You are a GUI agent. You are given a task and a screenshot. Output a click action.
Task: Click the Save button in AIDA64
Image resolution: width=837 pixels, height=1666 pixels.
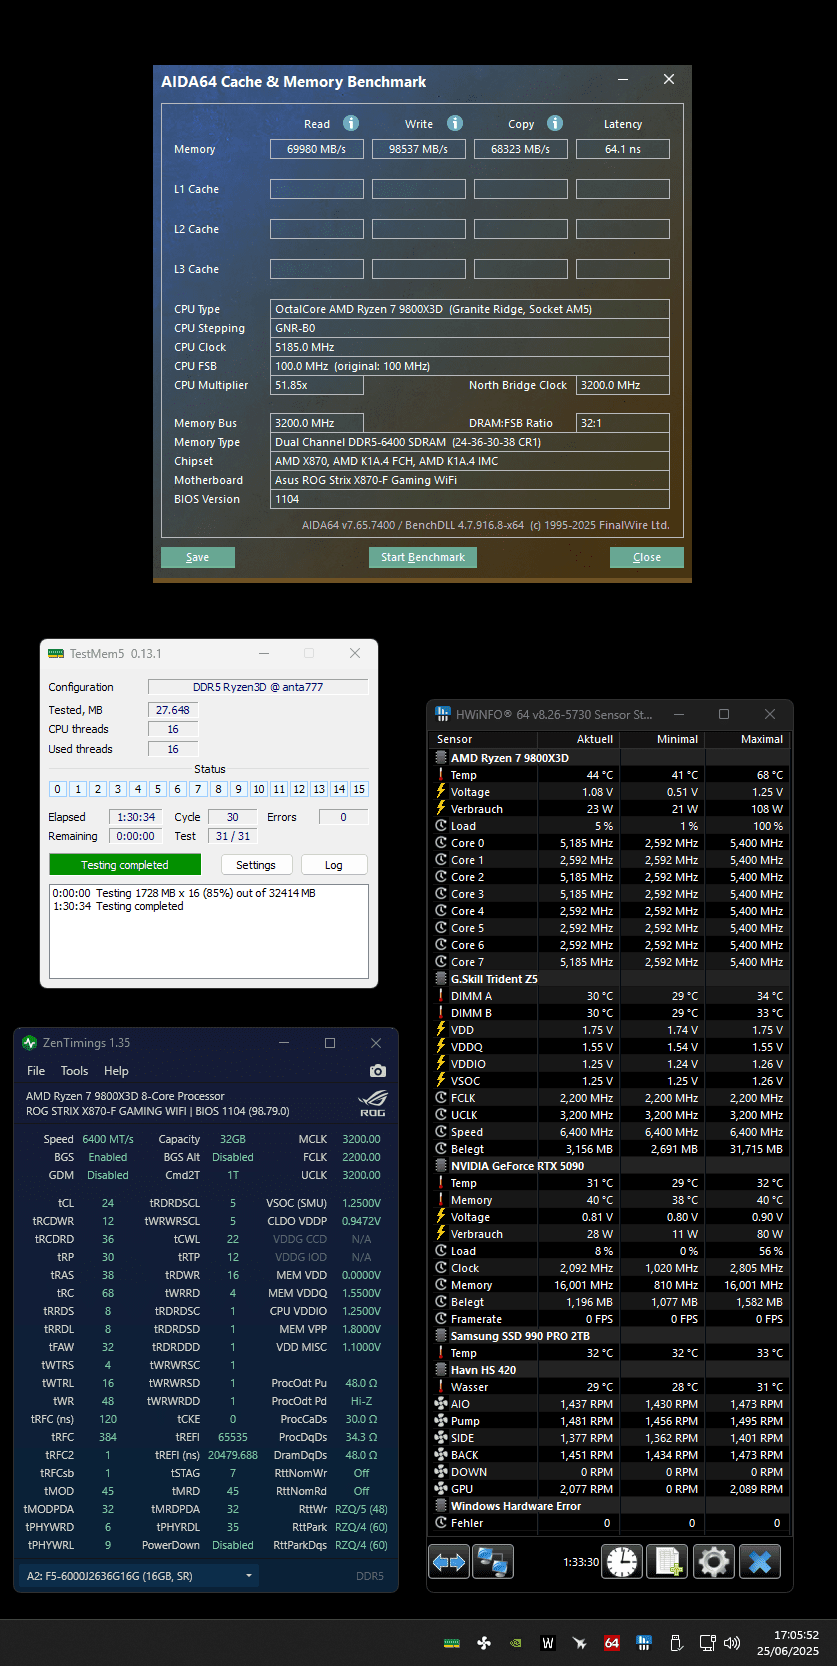(198, 557)
